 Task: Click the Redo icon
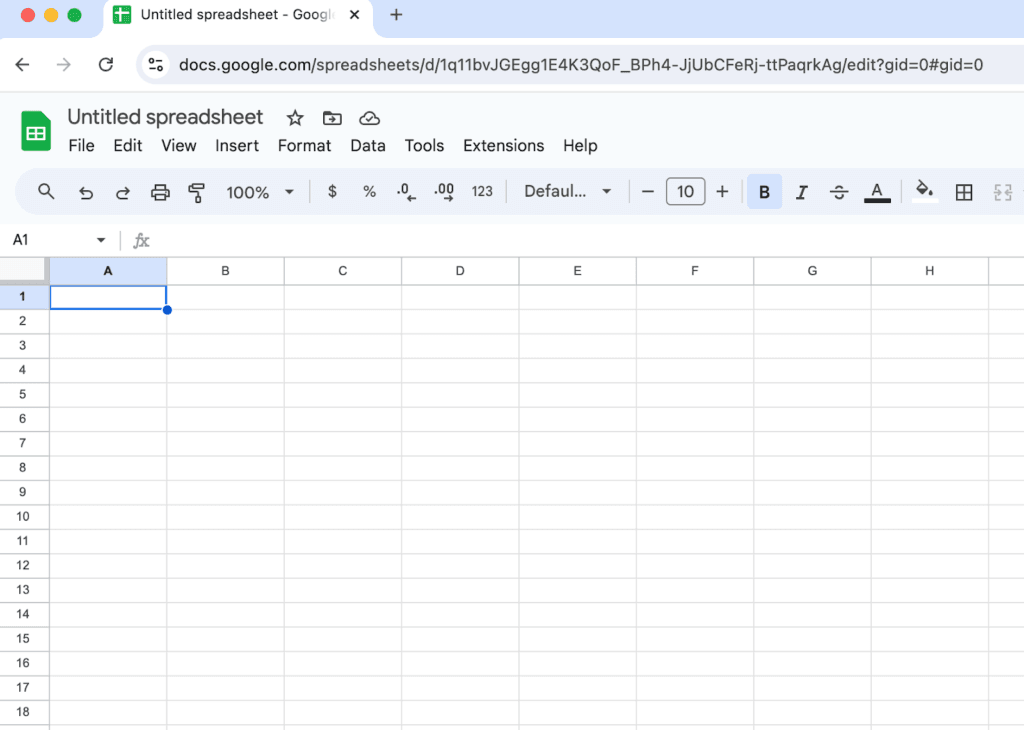point(122,191)
